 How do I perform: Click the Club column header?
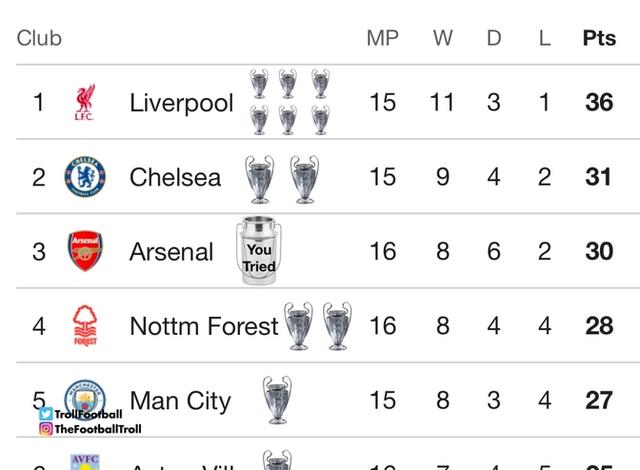tap(39, 38)
